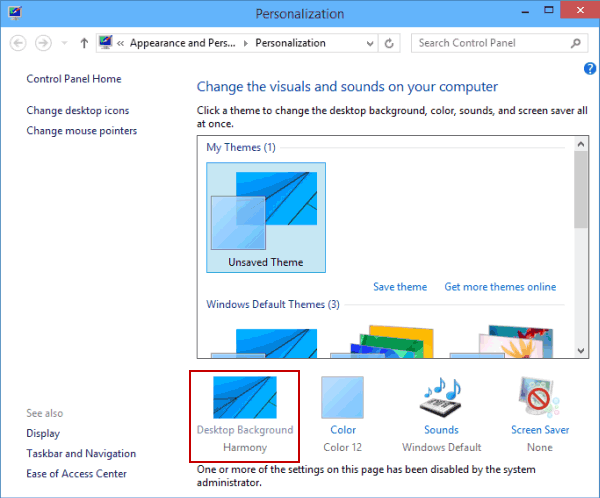Open the Color swatch icon
This screenshot has height=498, width=600.
tap(342, 397)
